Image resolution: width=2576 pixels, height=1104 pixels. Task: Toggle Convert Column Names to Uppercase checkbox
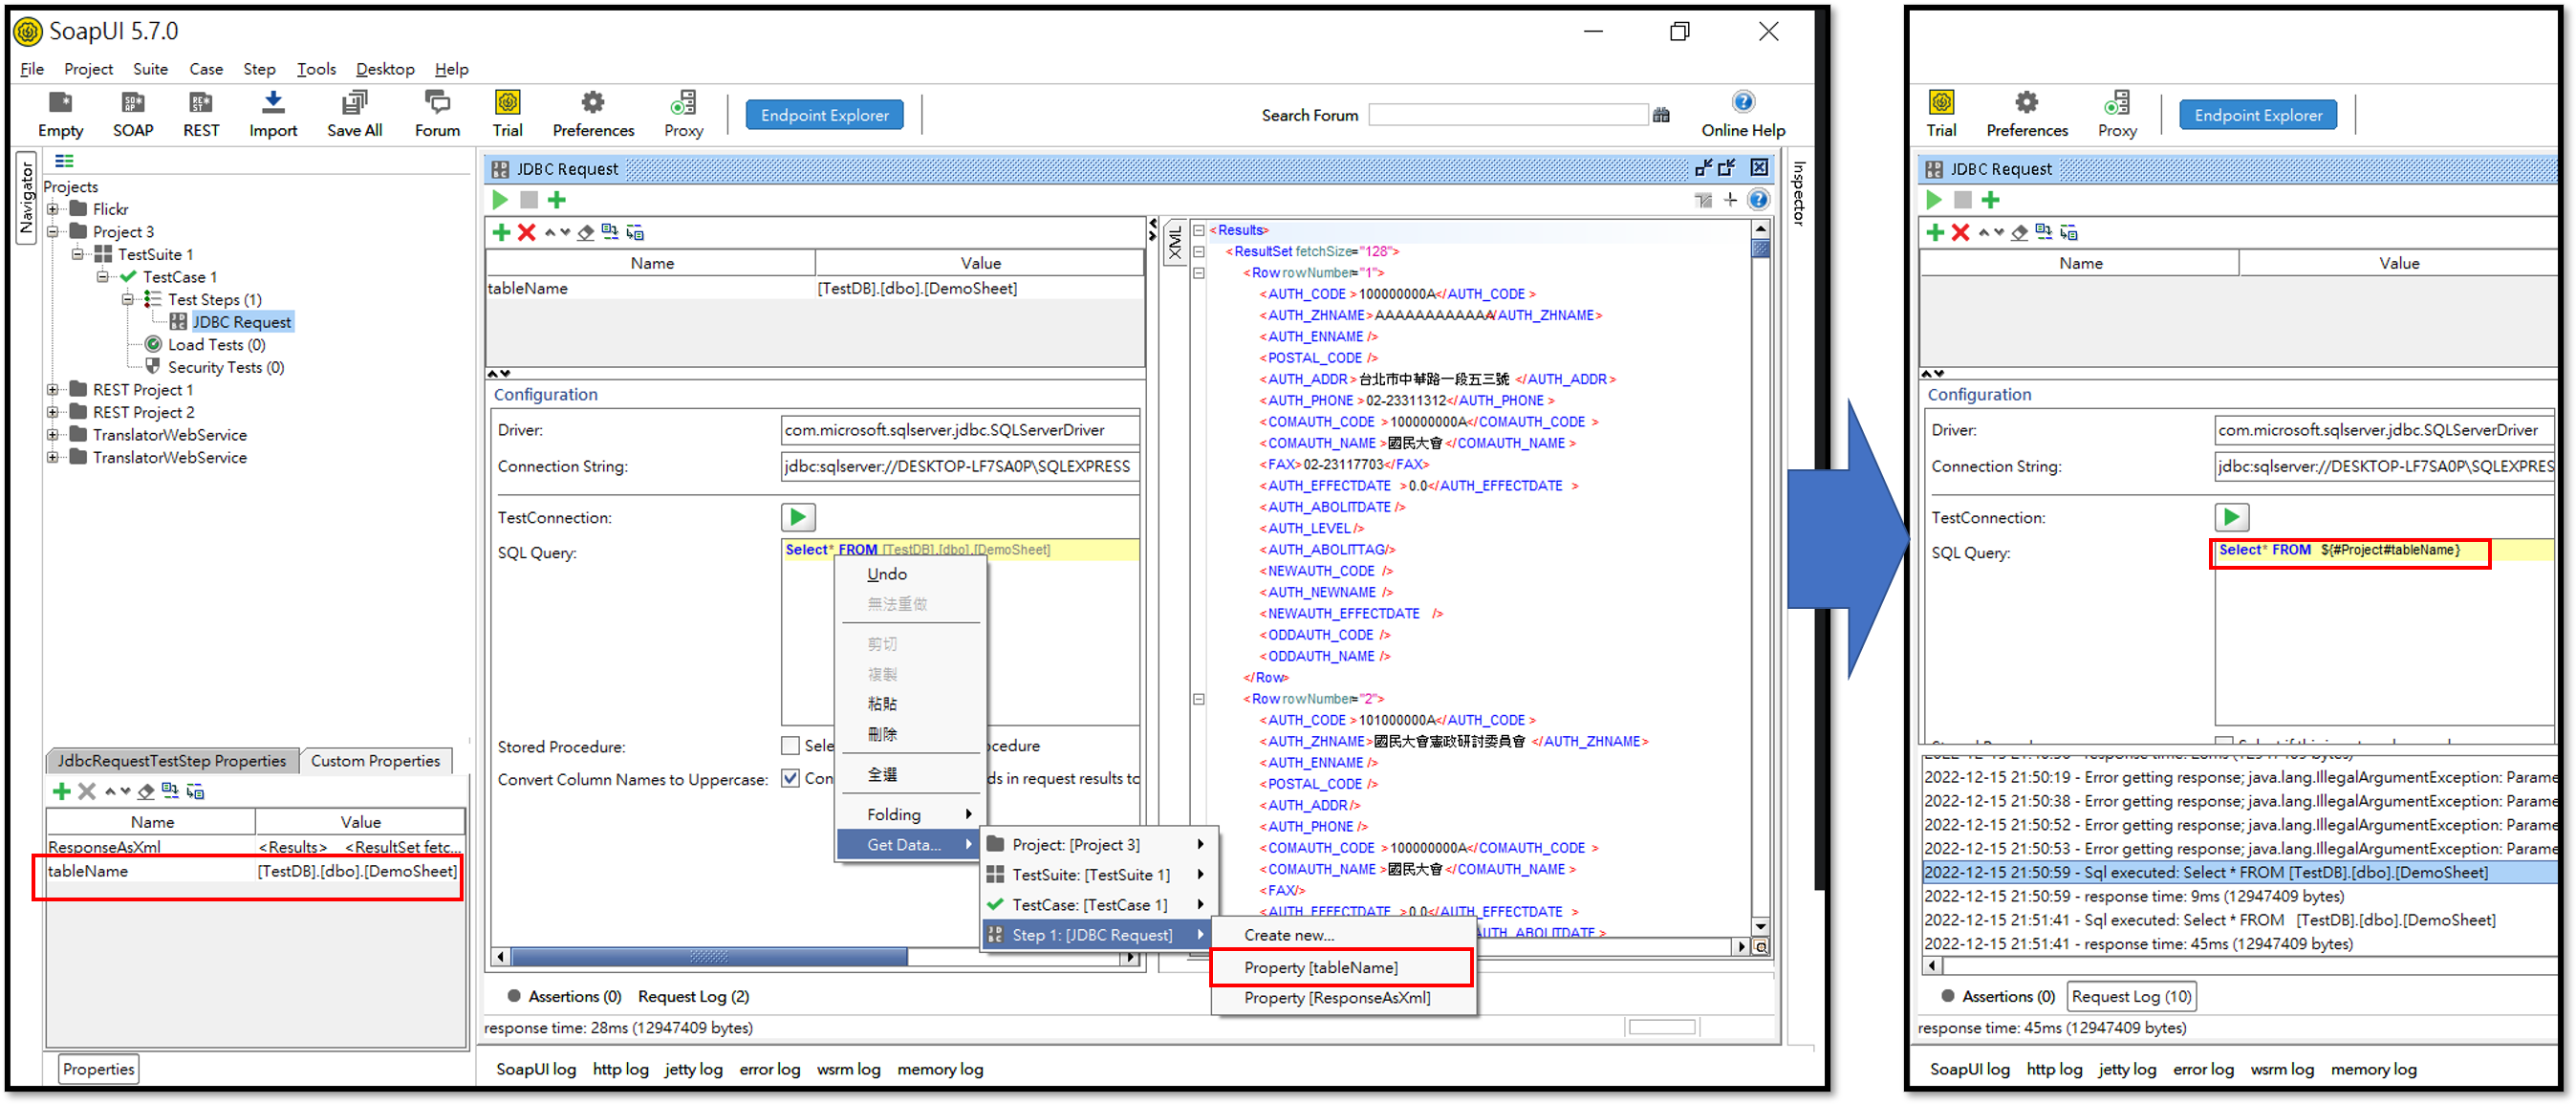(790, 778)
